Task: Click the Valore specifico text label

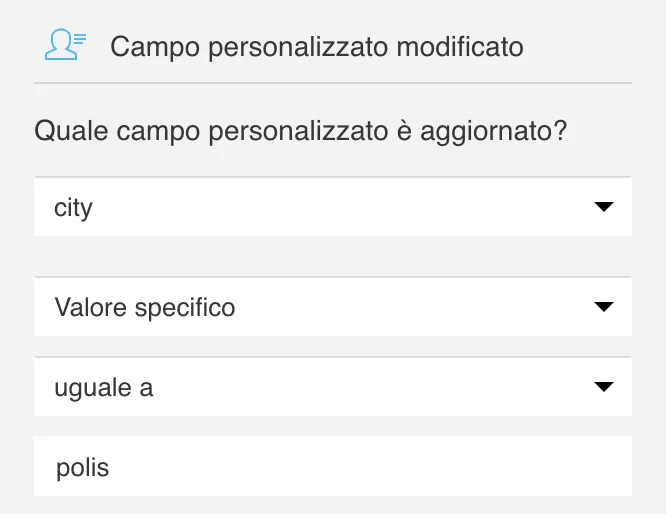Action: (x=145, y=308)
